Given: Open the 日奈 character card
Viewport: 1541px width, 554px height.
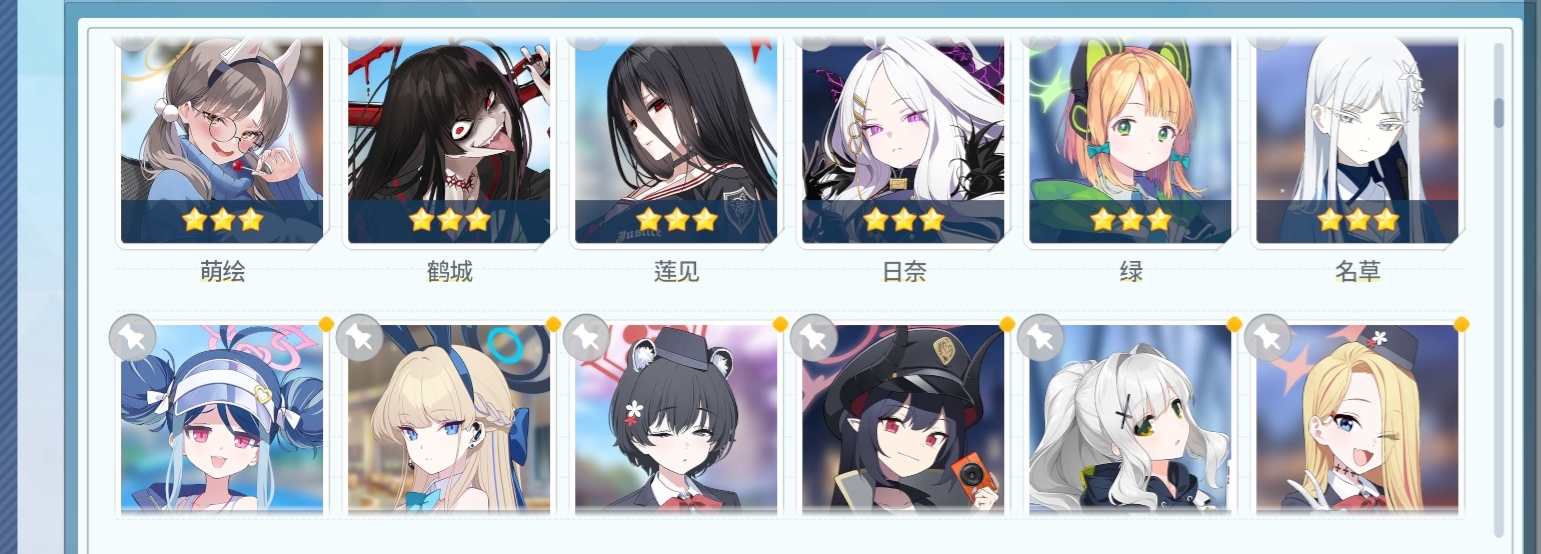Looking at the screenshot, I should 903,141.
